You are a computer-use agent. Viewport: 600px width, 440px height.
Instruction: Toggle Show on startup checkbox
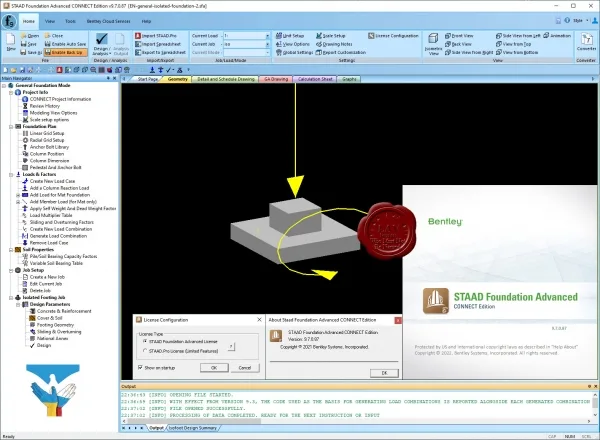click(140, 367)
